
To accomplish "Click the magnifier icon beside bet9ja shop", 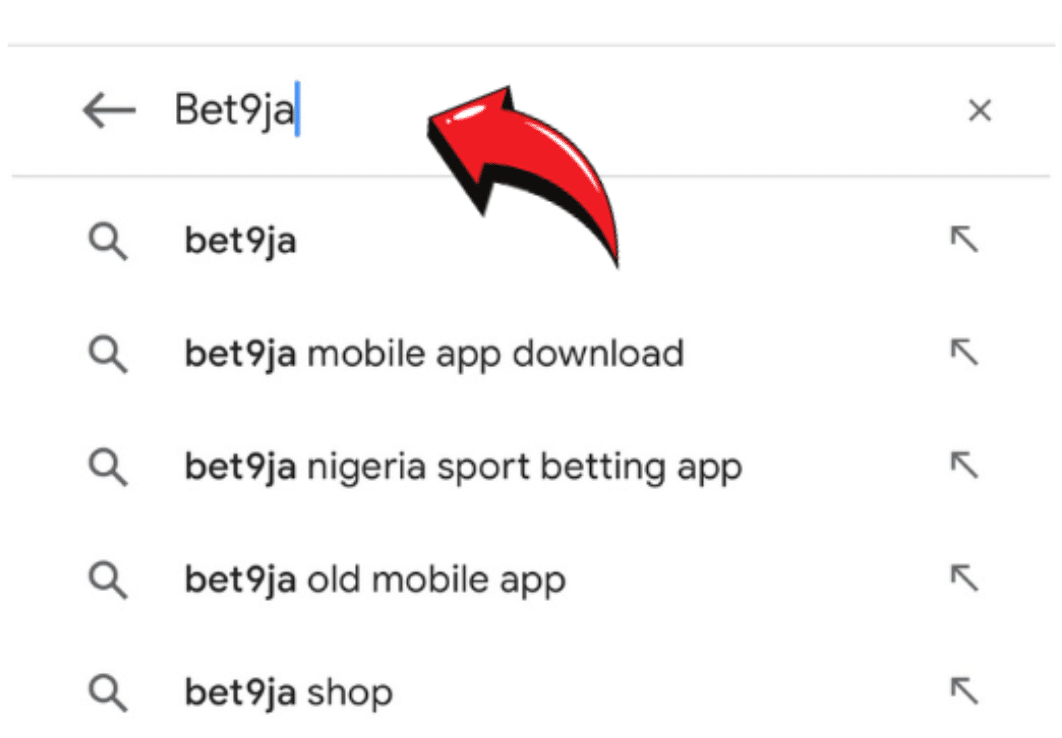I will pos(108,691).
